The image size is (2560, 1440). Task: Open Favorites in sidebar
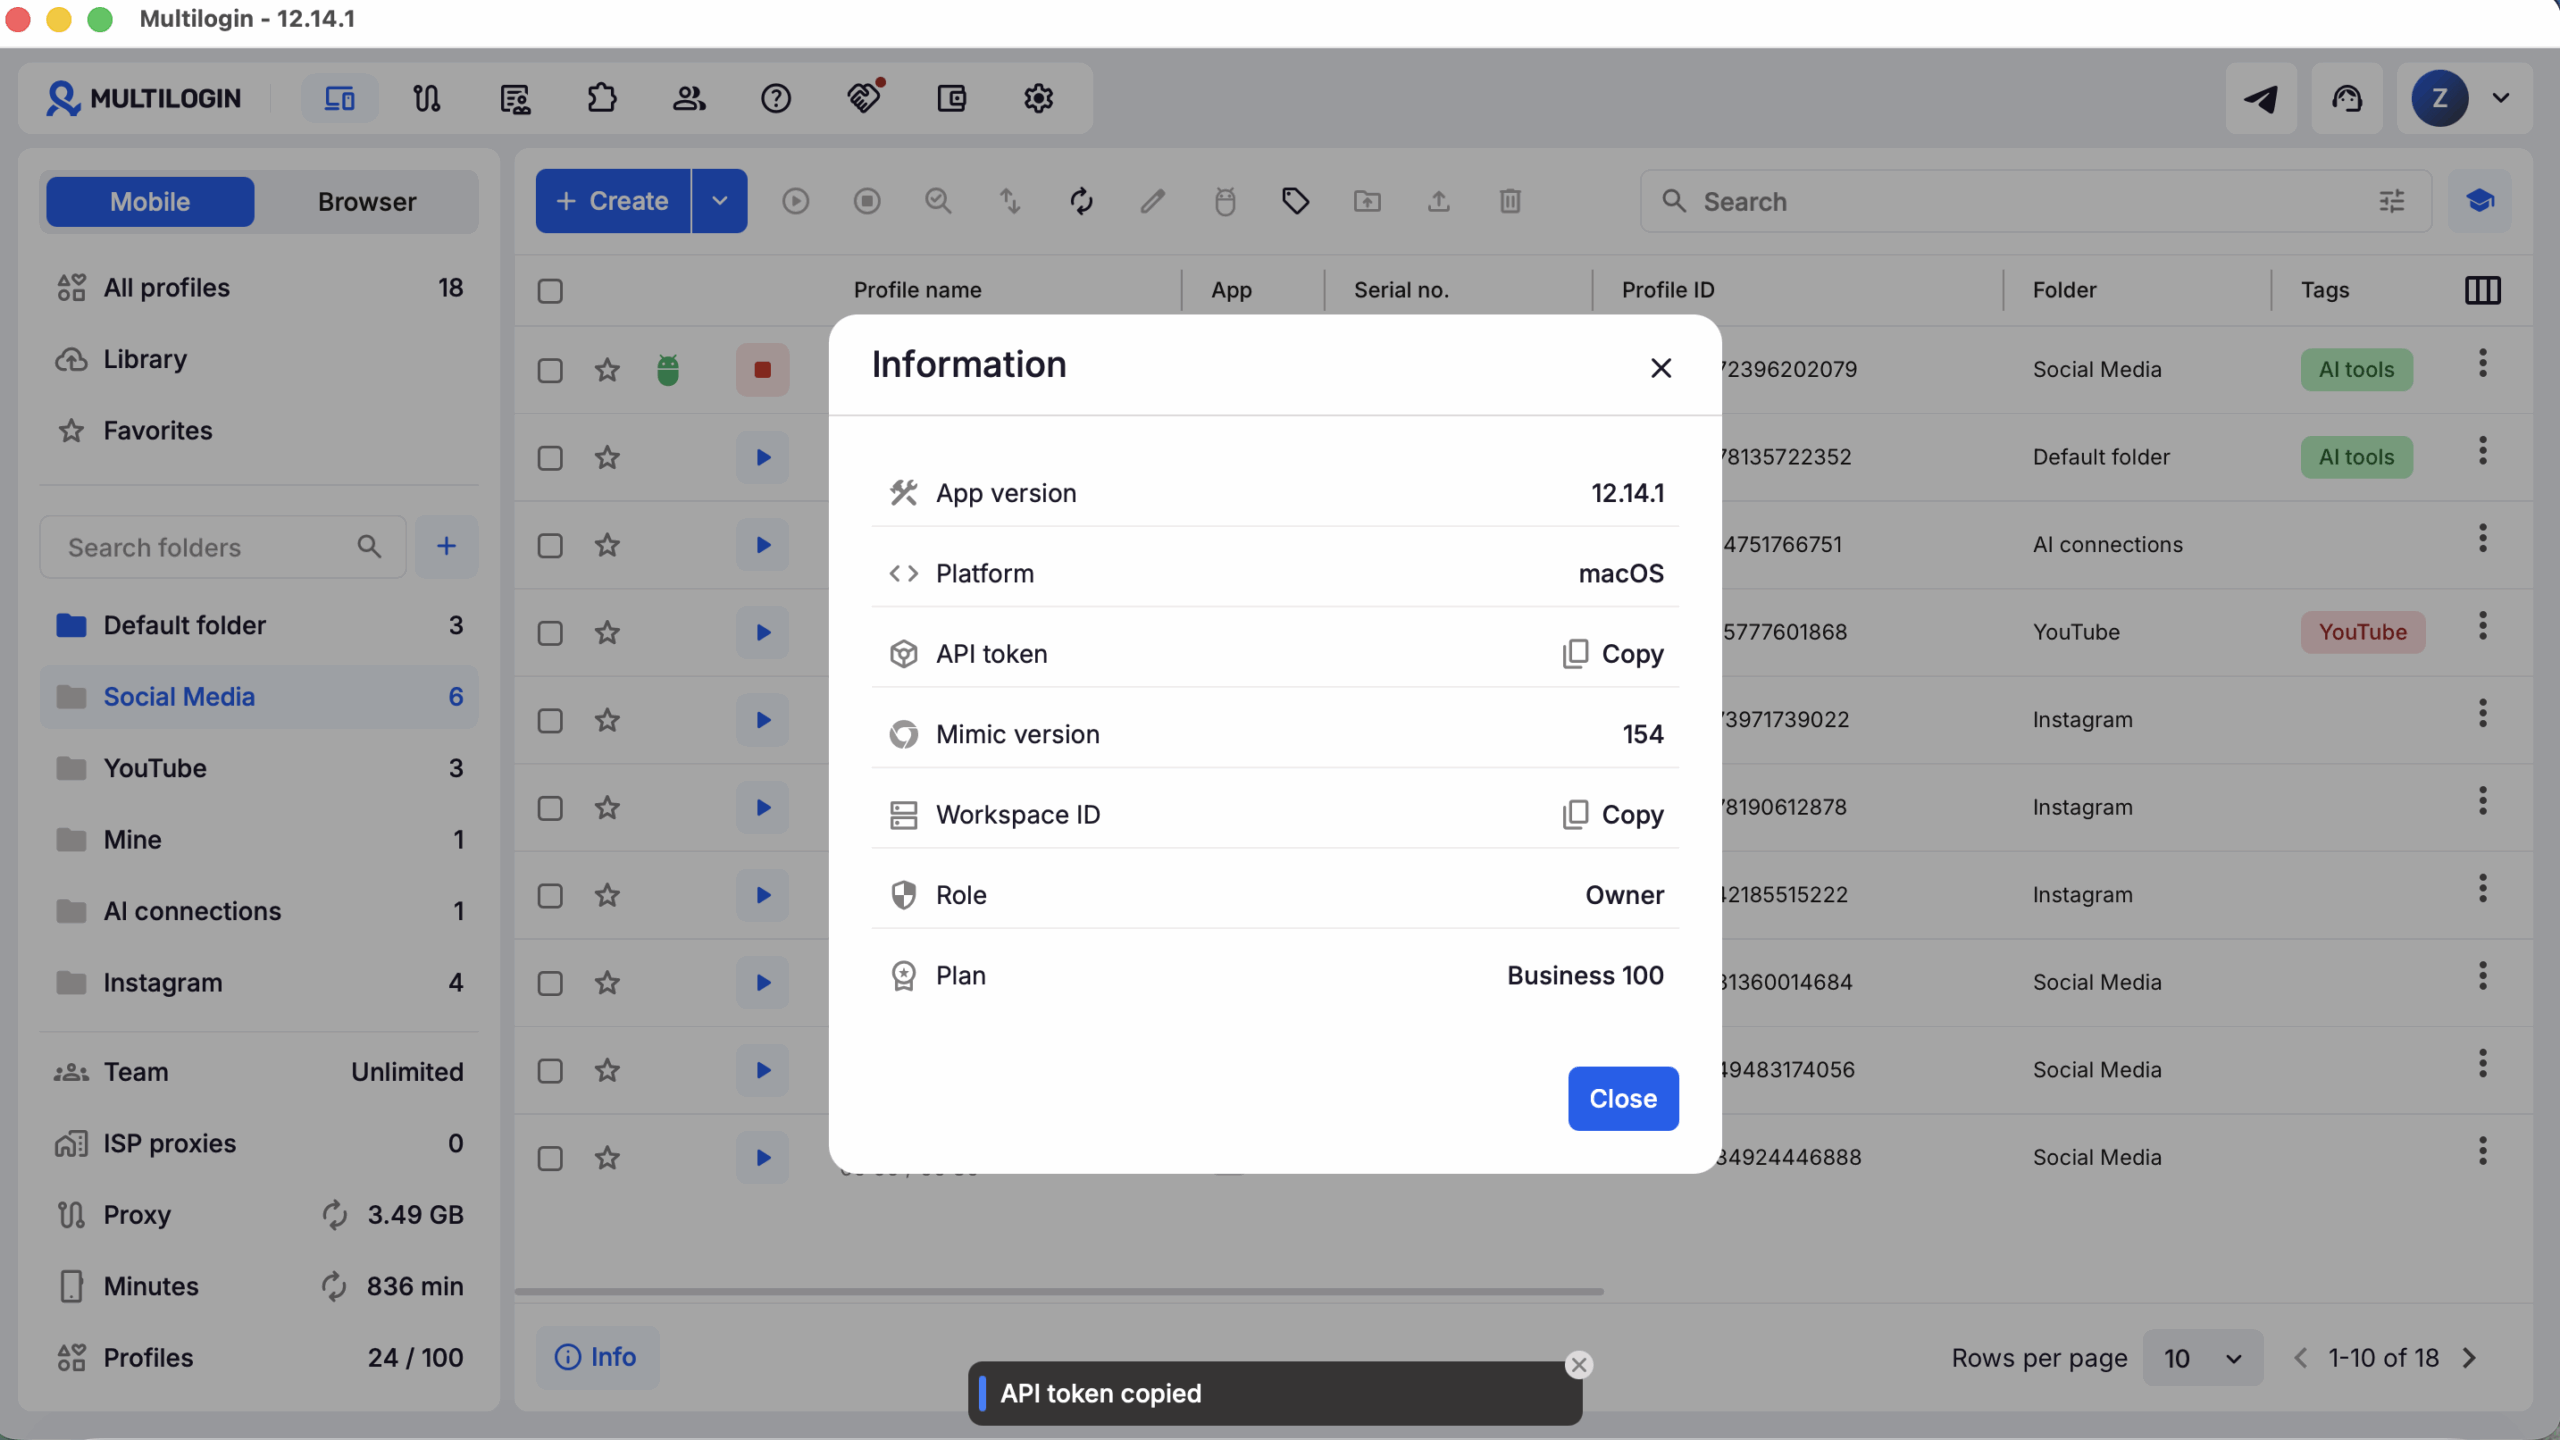click(259, 431)
